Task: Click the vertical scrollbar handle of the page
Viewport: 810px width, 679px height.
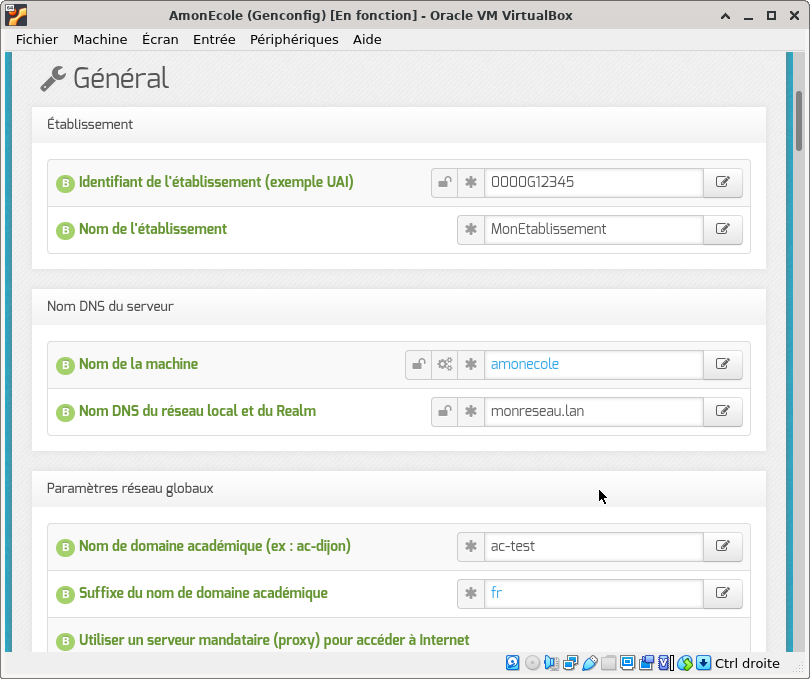Action: 799,120
